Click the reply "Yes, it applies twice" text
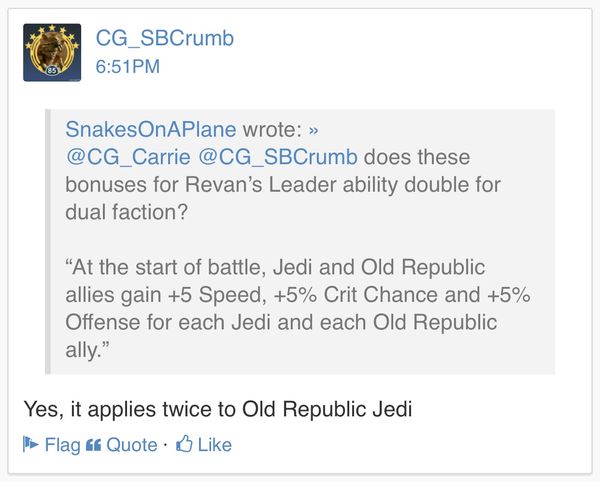 tap(218, 408)
